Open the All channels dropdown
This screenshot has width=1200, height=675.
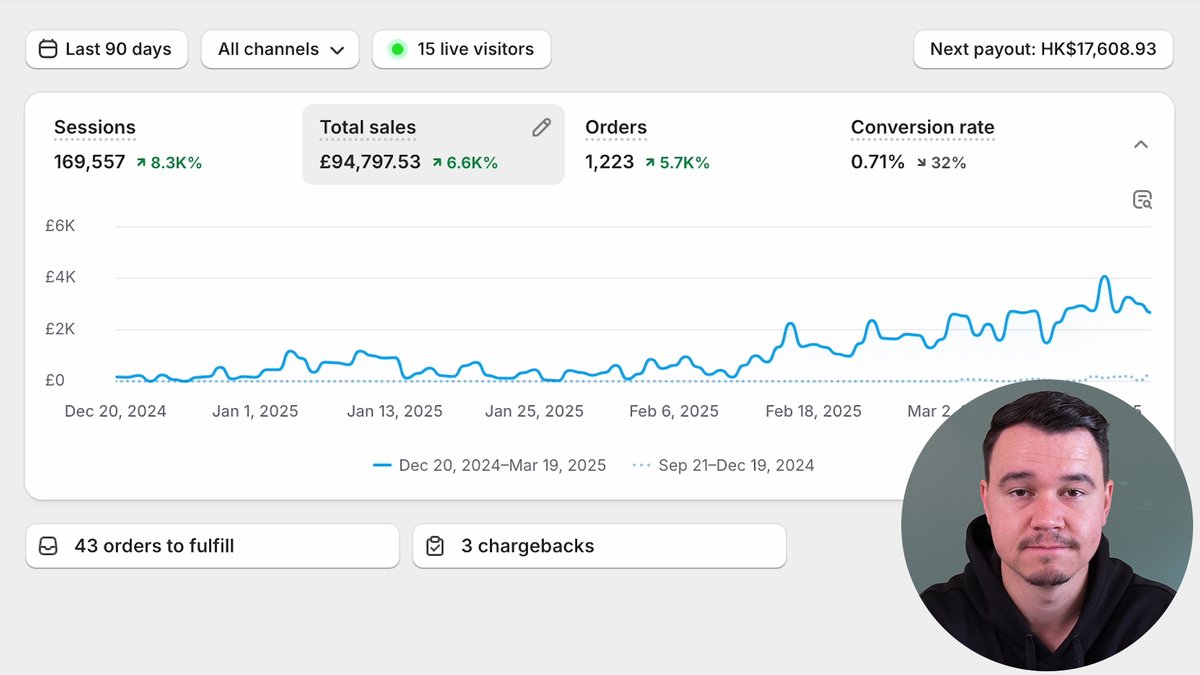click(x=280, y=48)
